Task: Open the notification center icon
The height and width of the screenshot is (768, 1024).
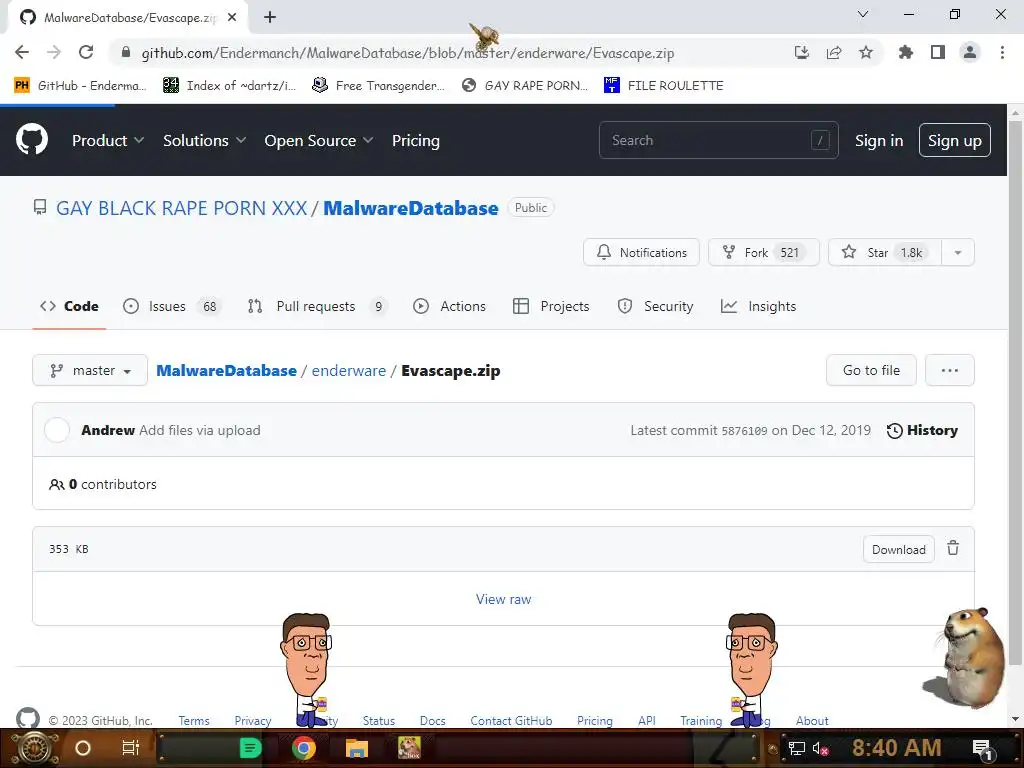Action: pos(983,749)
